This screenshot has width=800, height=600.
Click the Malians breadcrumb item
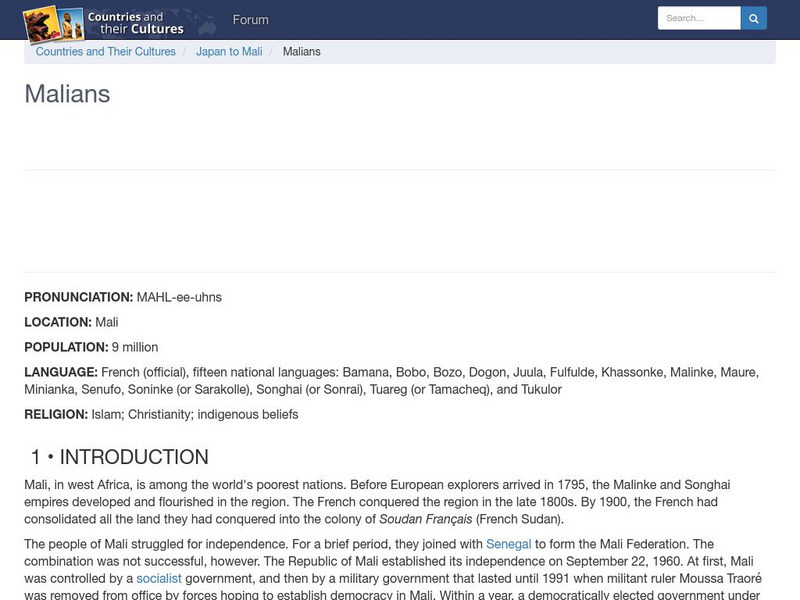point(302,52)
